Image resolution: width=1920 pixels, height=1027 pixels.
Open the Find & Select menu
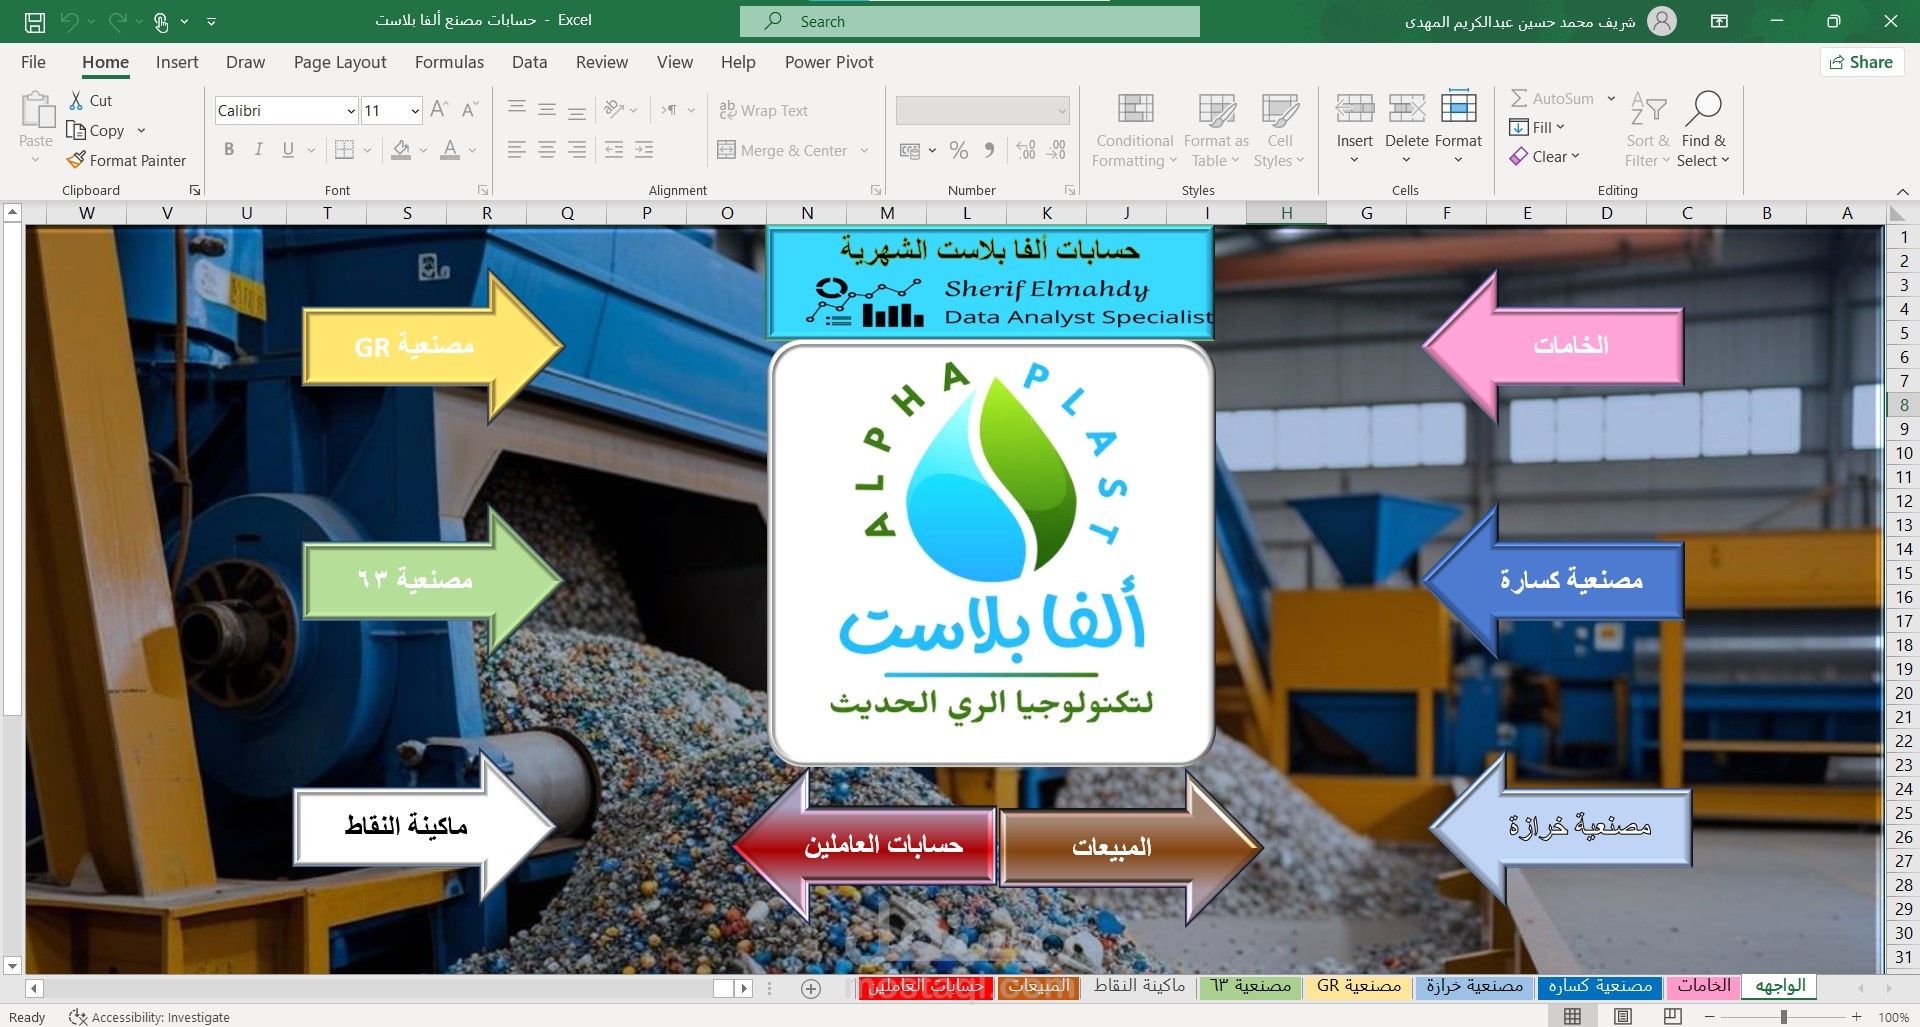pos(1703,131)
